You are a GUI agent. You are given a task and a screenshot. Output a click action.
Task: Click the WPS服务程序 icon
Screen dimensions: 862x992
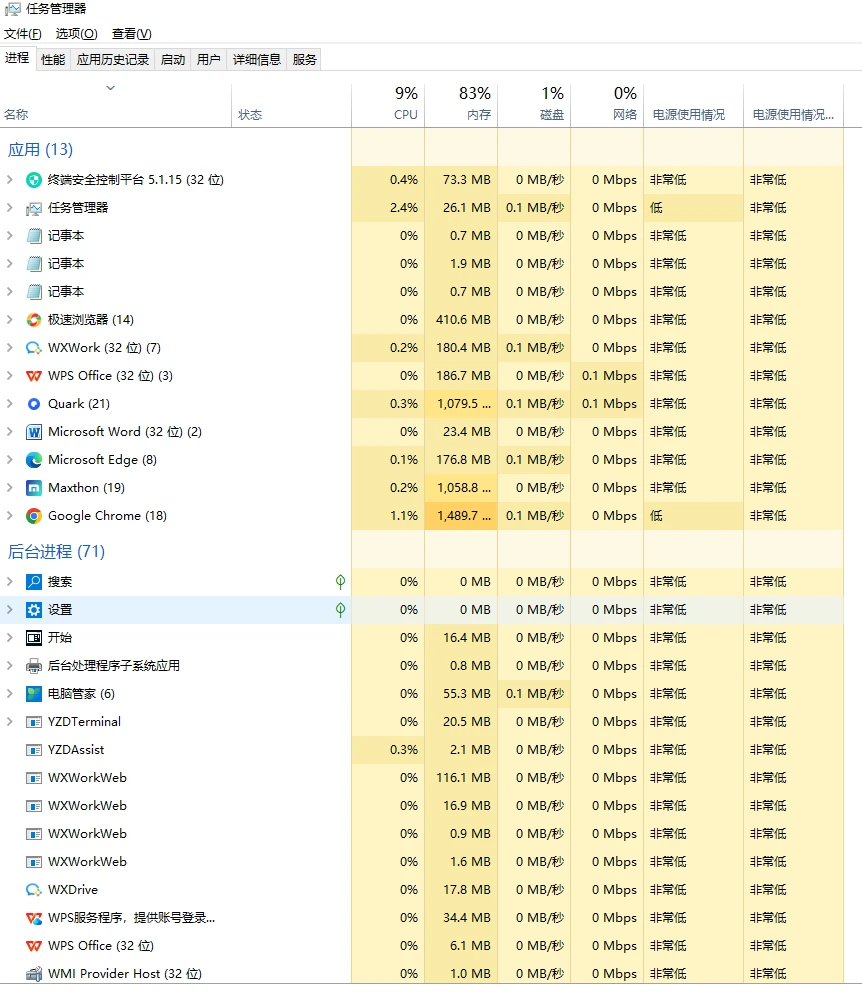coord(34,918)
